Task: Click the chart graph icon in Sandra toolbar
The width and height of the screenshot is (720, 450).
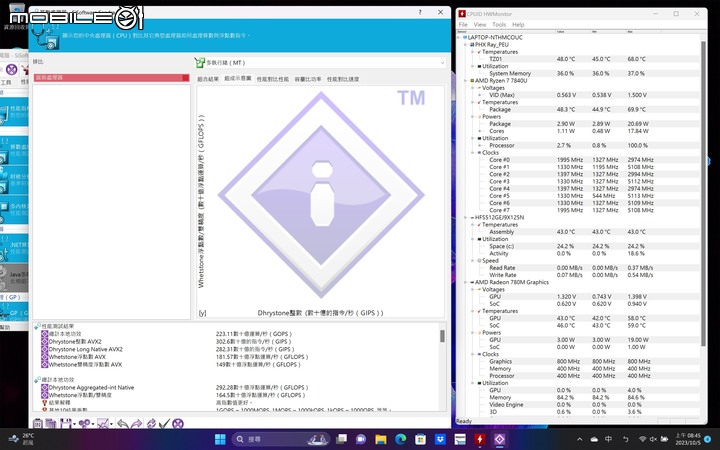Action: pos(103,423)
